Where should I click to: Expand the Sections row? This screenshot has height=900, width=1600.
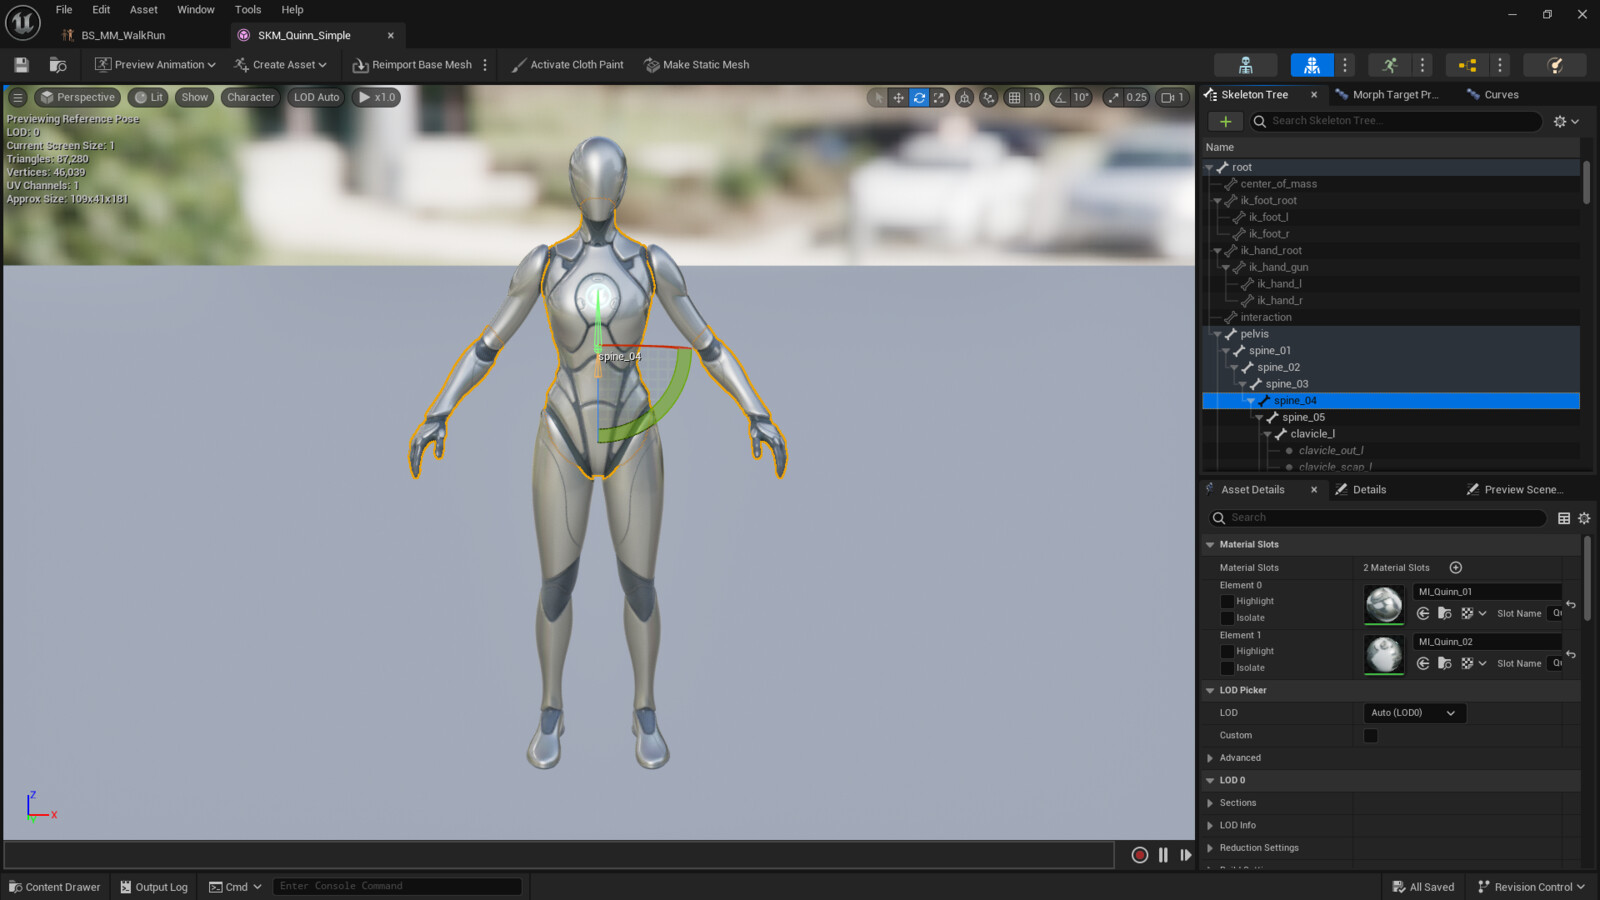1210,803
